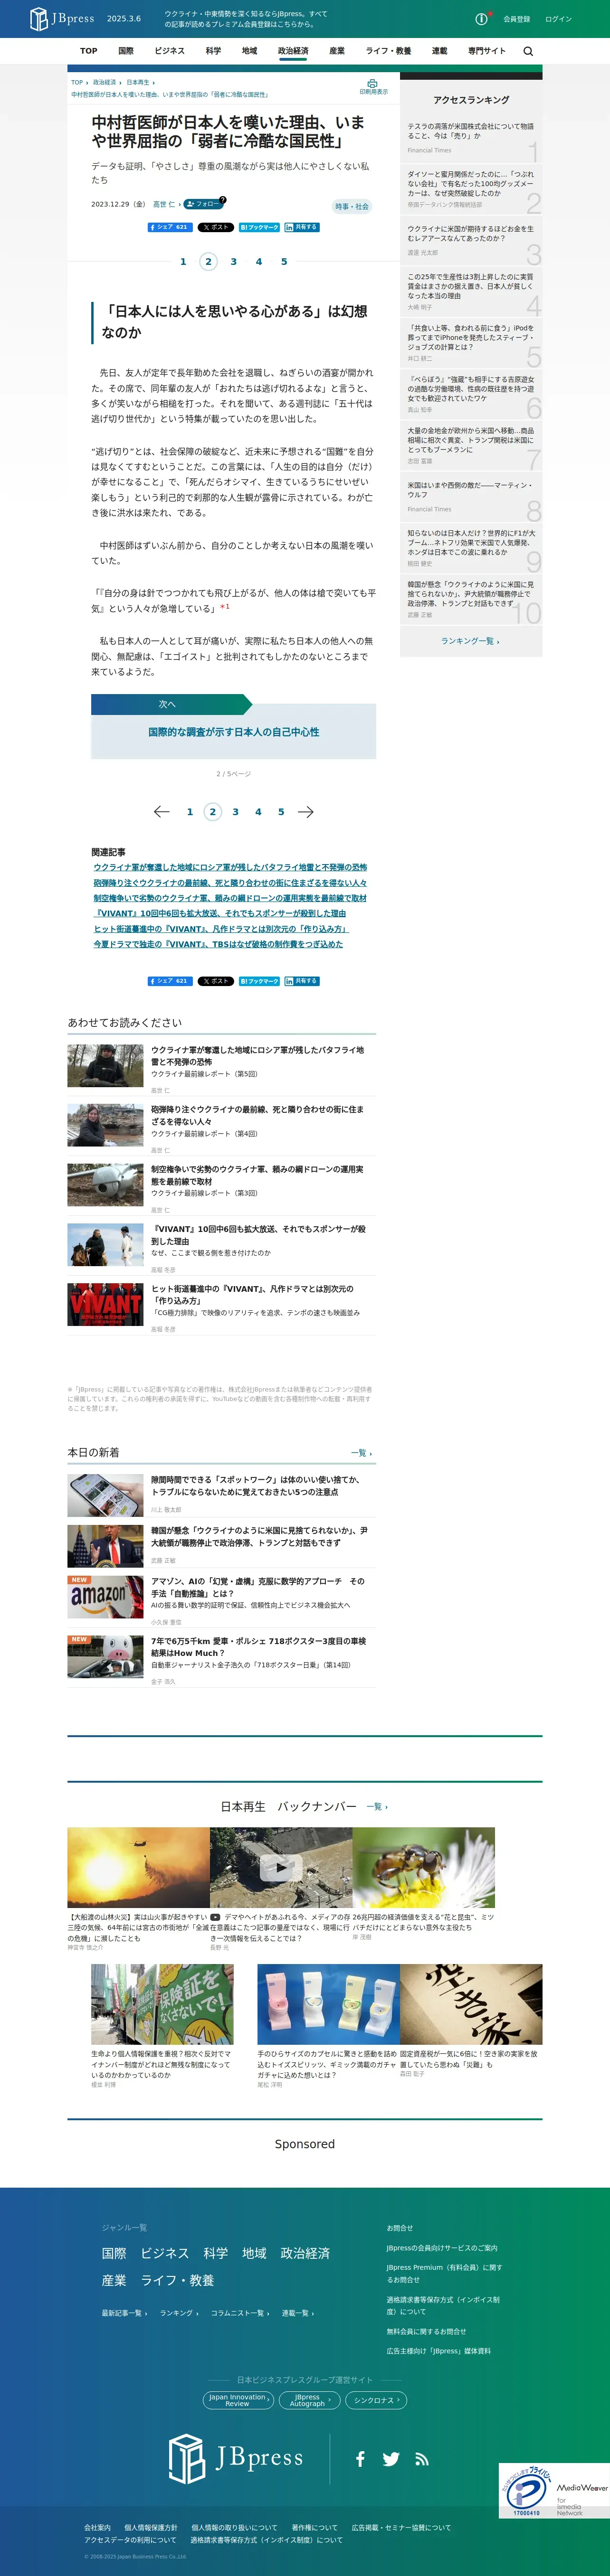Image resolution: width=610 pixels, height=2576 pixels.
Task: Open bee on flower back number thumbnail
Action: point(423,1868)
